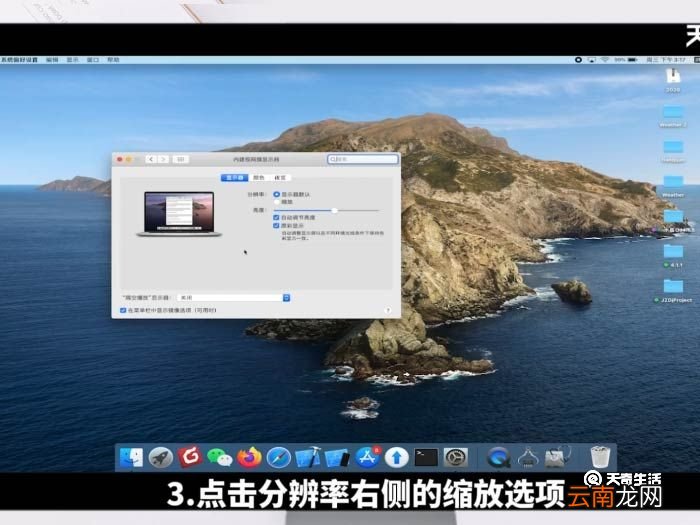Switch to the 颜色 tab

(x=259, y=178)
